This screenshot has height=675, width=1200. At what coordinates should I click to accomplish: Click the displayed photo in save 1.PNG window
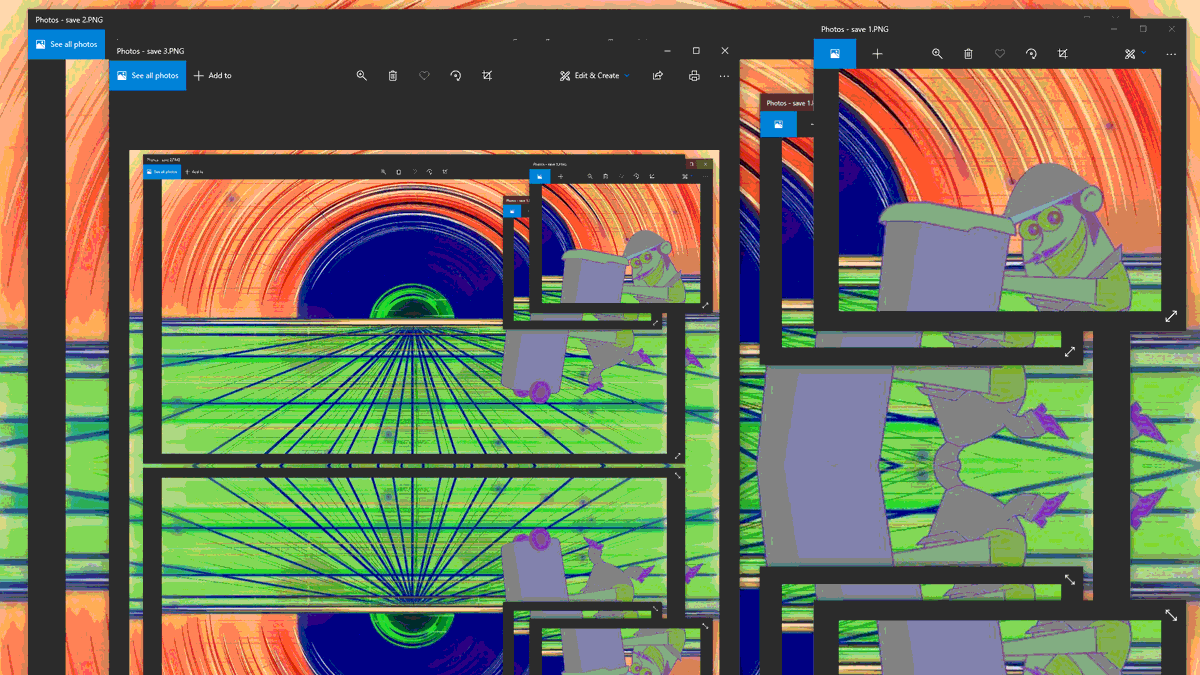pyautogui.click(x=1000, y=190)
